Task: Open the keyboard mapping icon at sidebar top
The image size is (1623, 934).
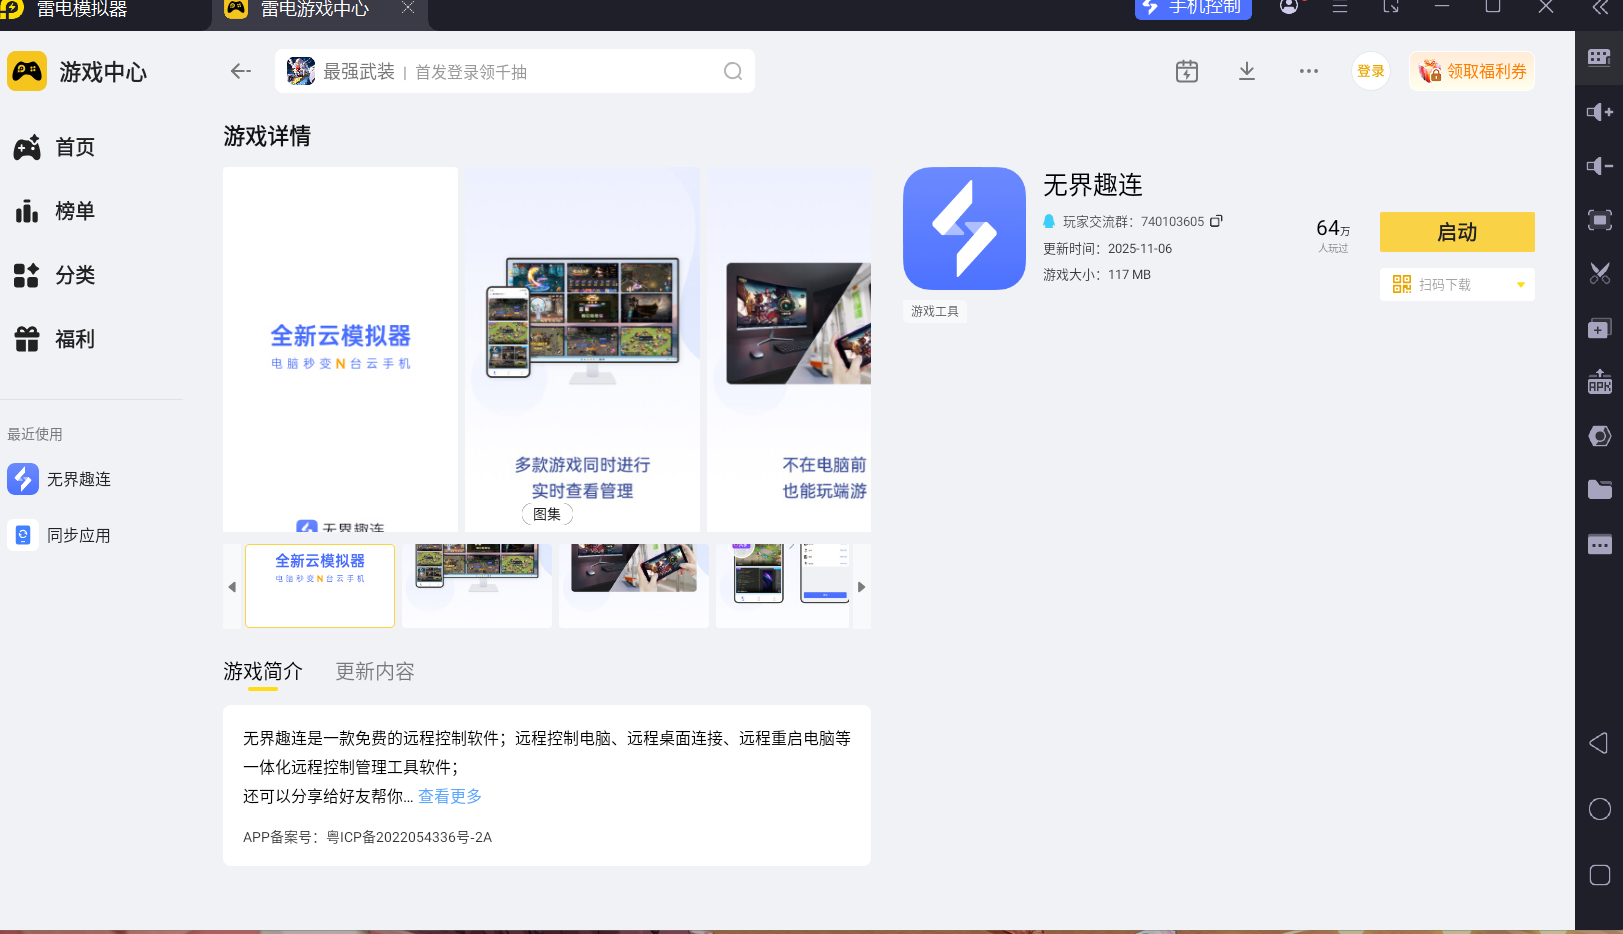Action: coord(1600,57)
